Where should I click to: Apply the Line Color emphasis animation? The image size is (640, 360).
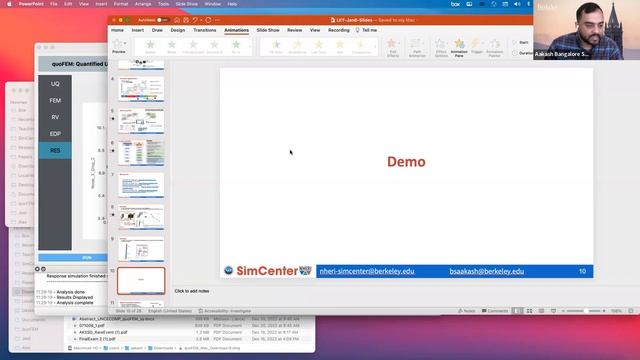[319, 47]
